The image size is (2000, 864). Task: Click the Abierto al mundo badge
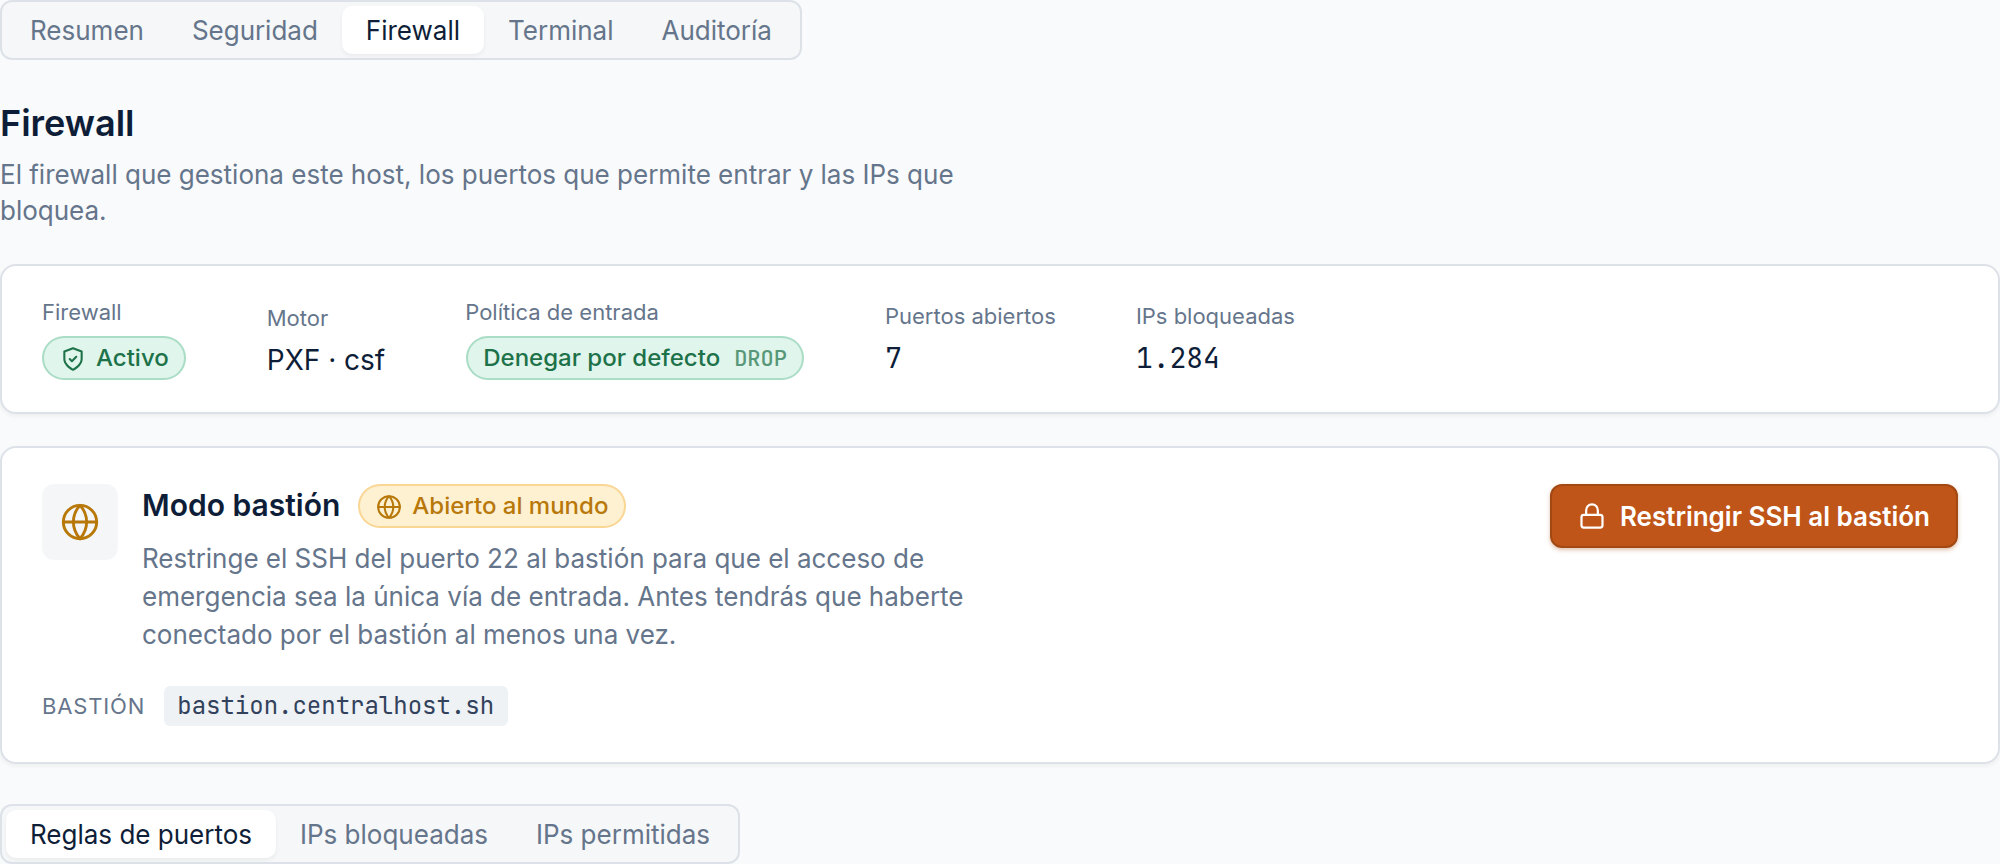click(492, 506)
